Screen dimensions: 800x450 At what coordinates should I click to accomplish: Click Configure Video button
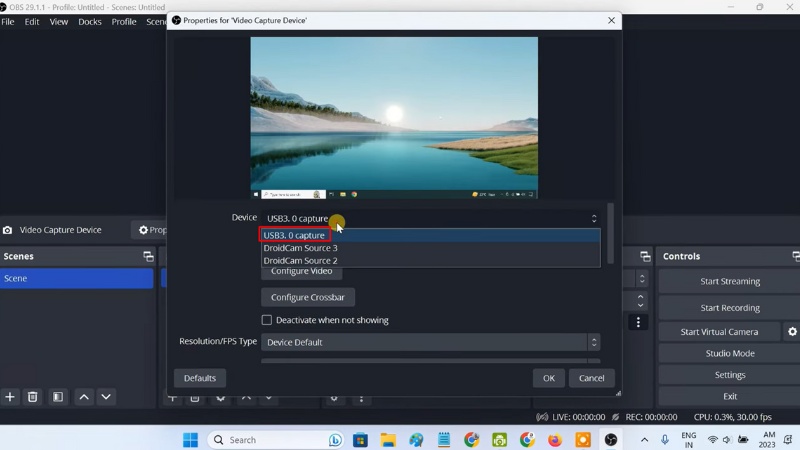point(302,272)
